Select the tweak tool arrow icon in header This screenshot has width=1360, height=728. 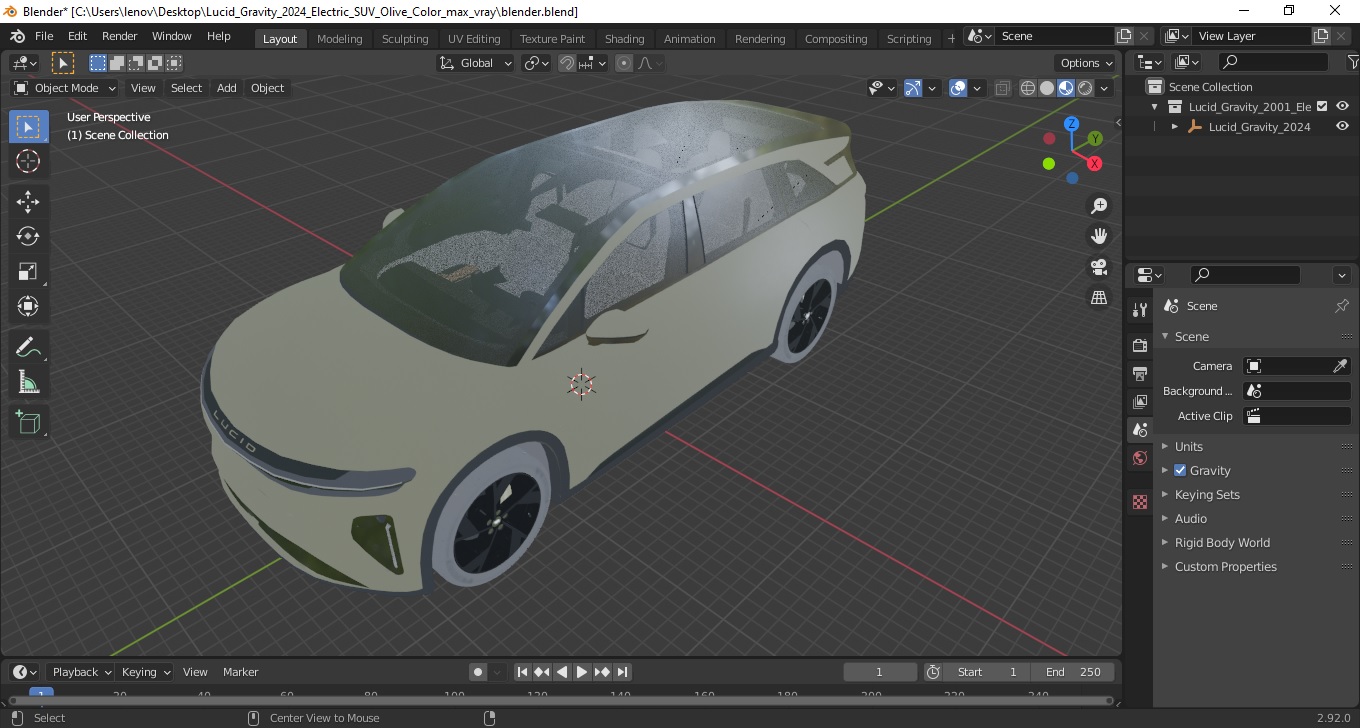click(x=63, y=63)
